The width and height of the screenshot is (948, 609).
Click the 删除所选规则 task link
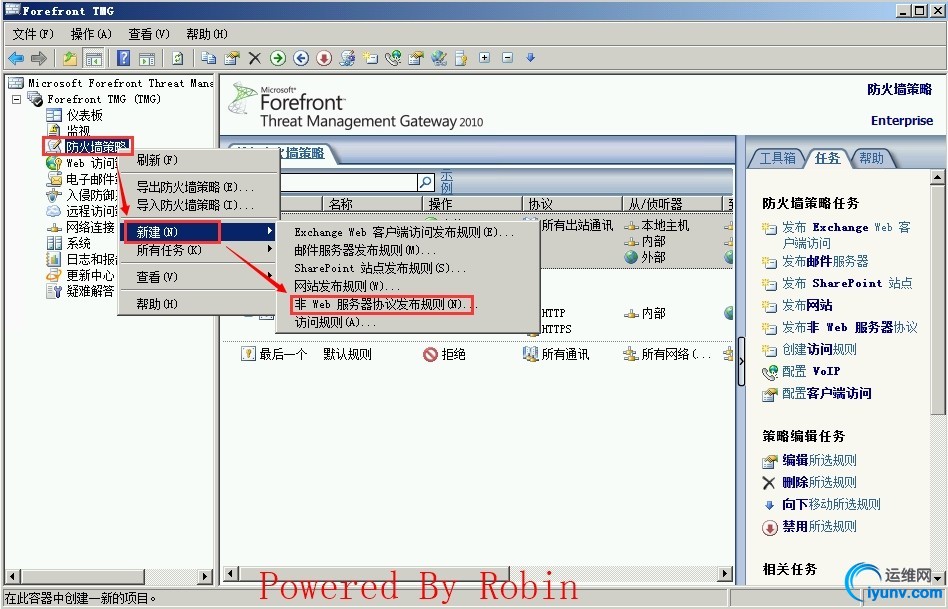[819, 483]
